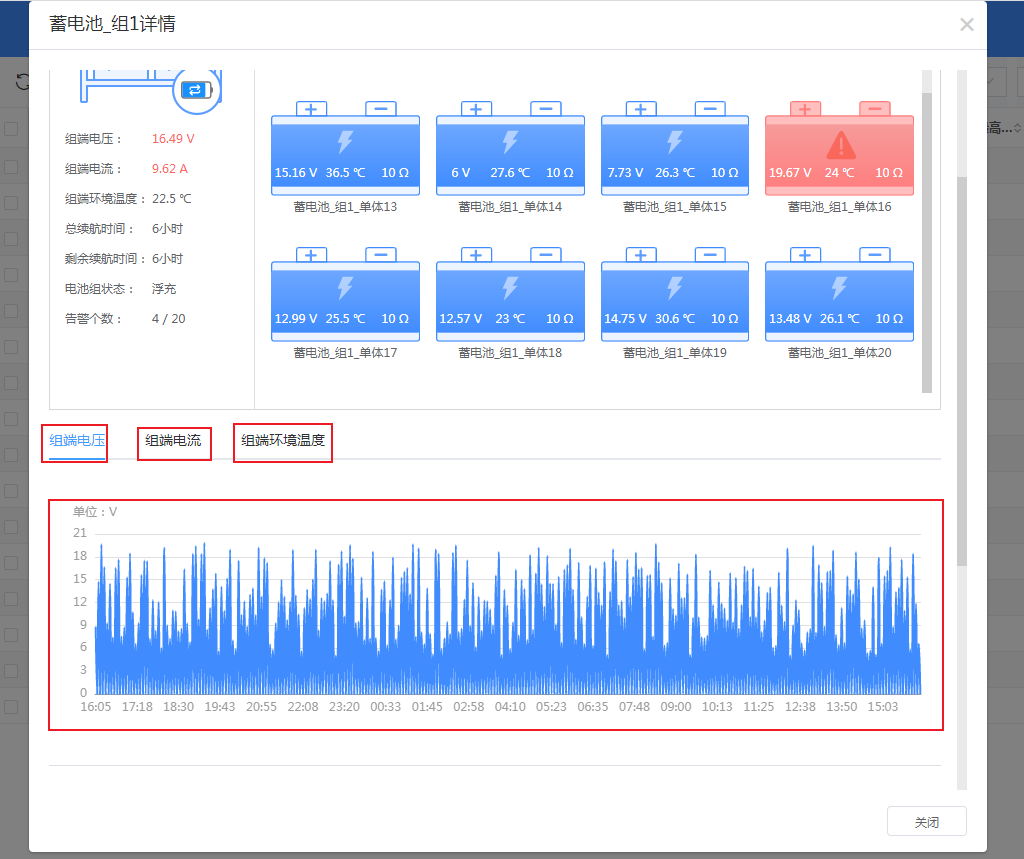Click chart time label 00:33

385,707
